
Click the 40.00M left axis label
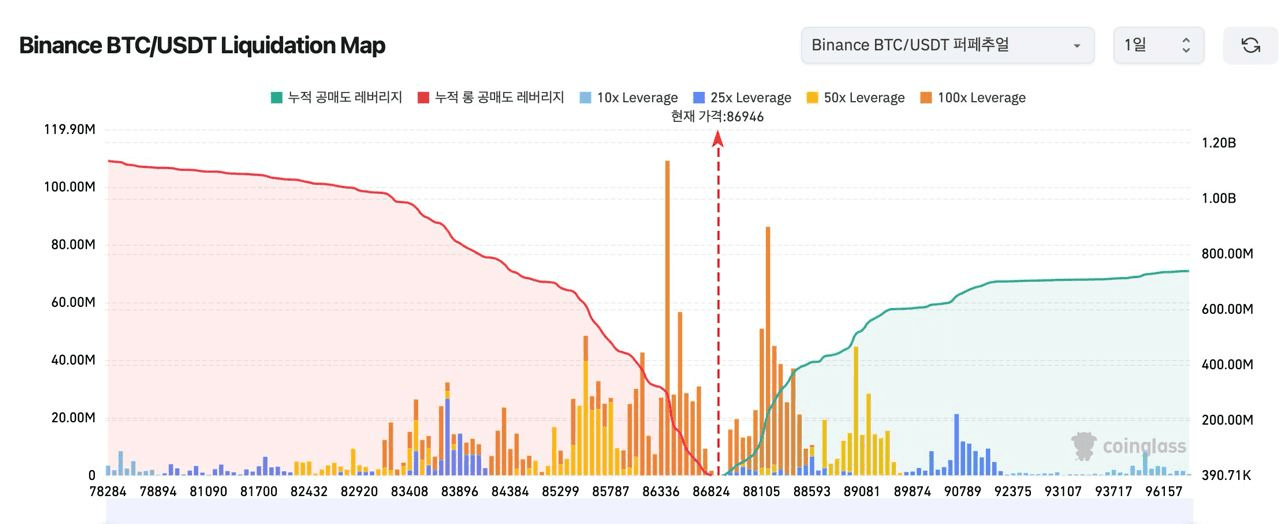point(71,361)
